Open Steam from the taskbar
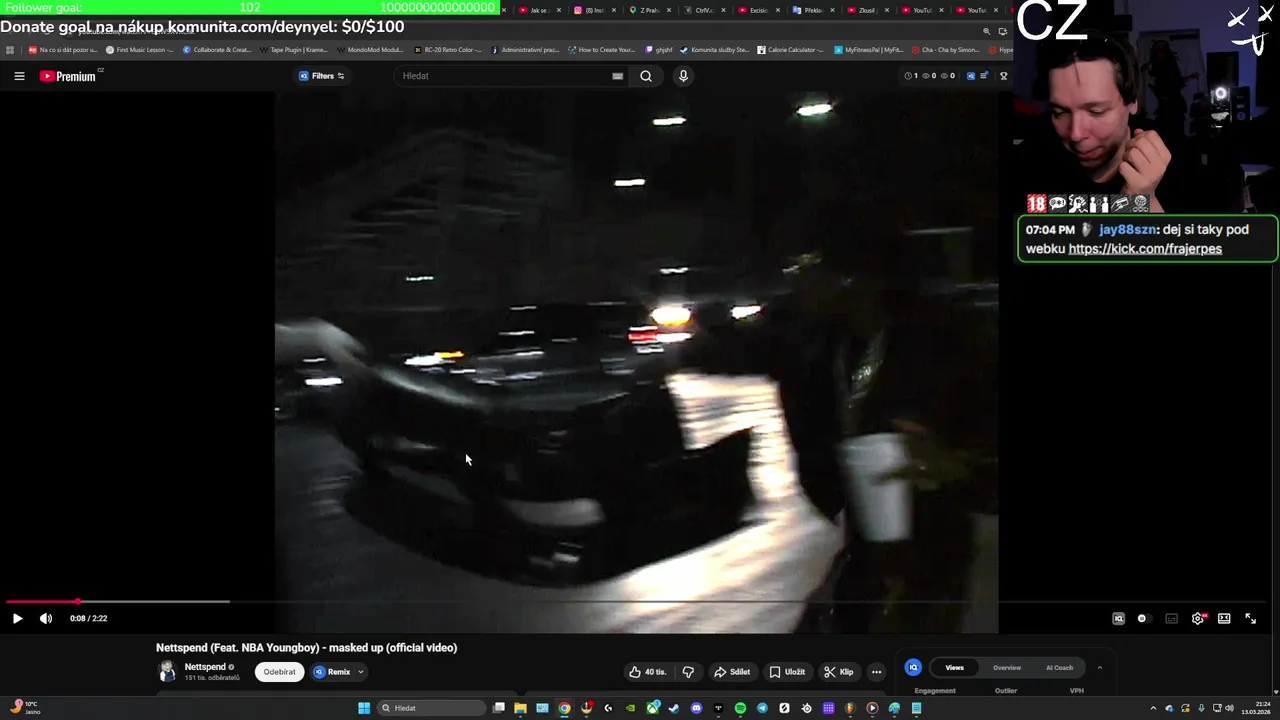The width and height of the screenshot is (1280, 720). pos(674,708)
